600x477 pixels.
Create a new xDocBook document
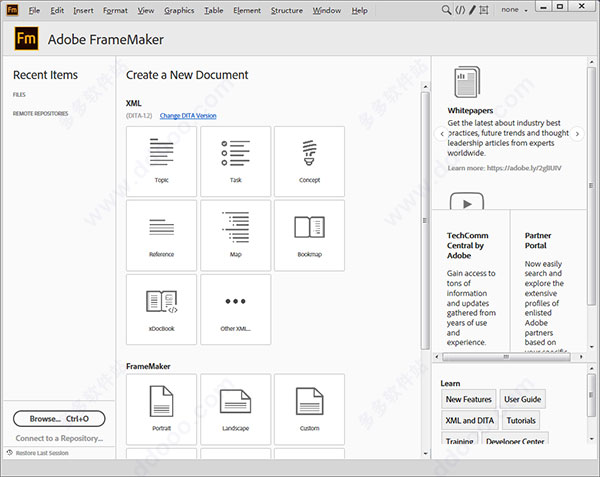(x=161, y=309)
